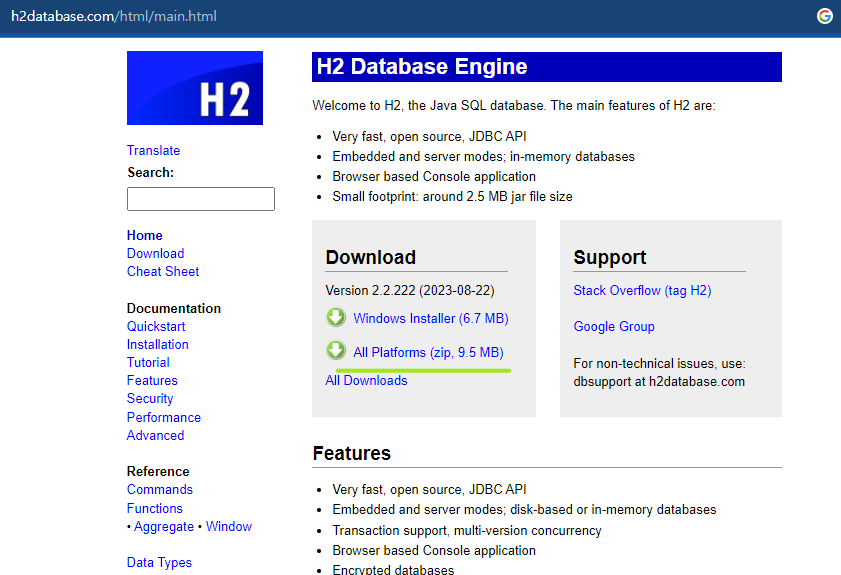The width and height of the screenshot is (841, 575).
Task: Click the Download section heading
Action: coord(371,257)
